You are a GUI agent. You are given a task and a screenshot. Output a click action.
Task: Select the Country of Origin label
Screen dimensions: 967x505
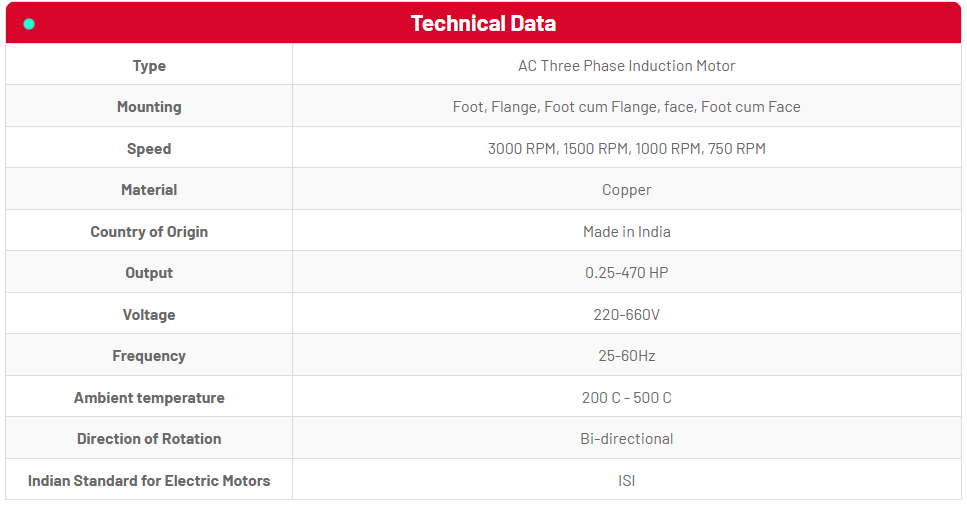(149, 232)
